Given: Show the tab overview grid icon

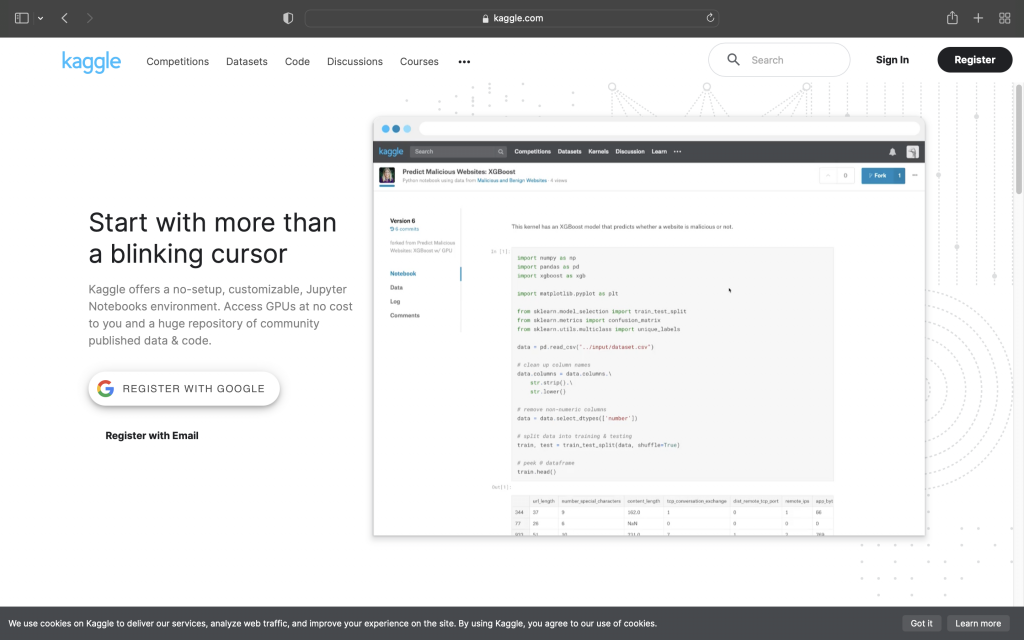Looking at the screenshot, I should tap(1004, 18).
